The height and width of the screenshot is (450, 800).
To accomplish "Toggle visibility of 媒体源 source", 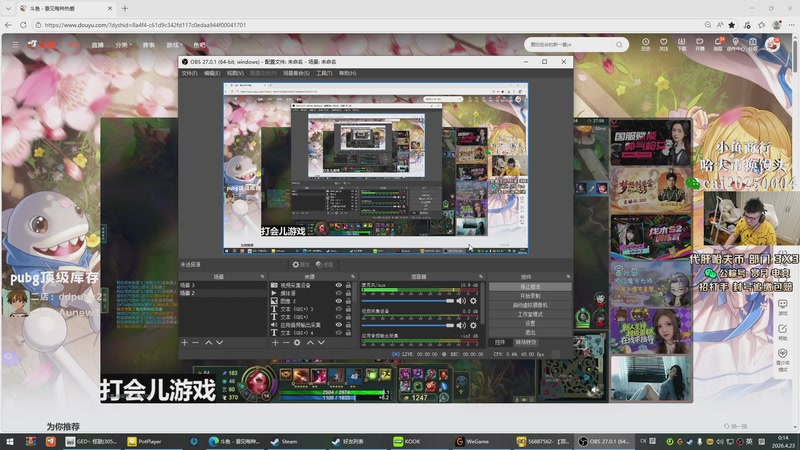I will tap(338, 293).
